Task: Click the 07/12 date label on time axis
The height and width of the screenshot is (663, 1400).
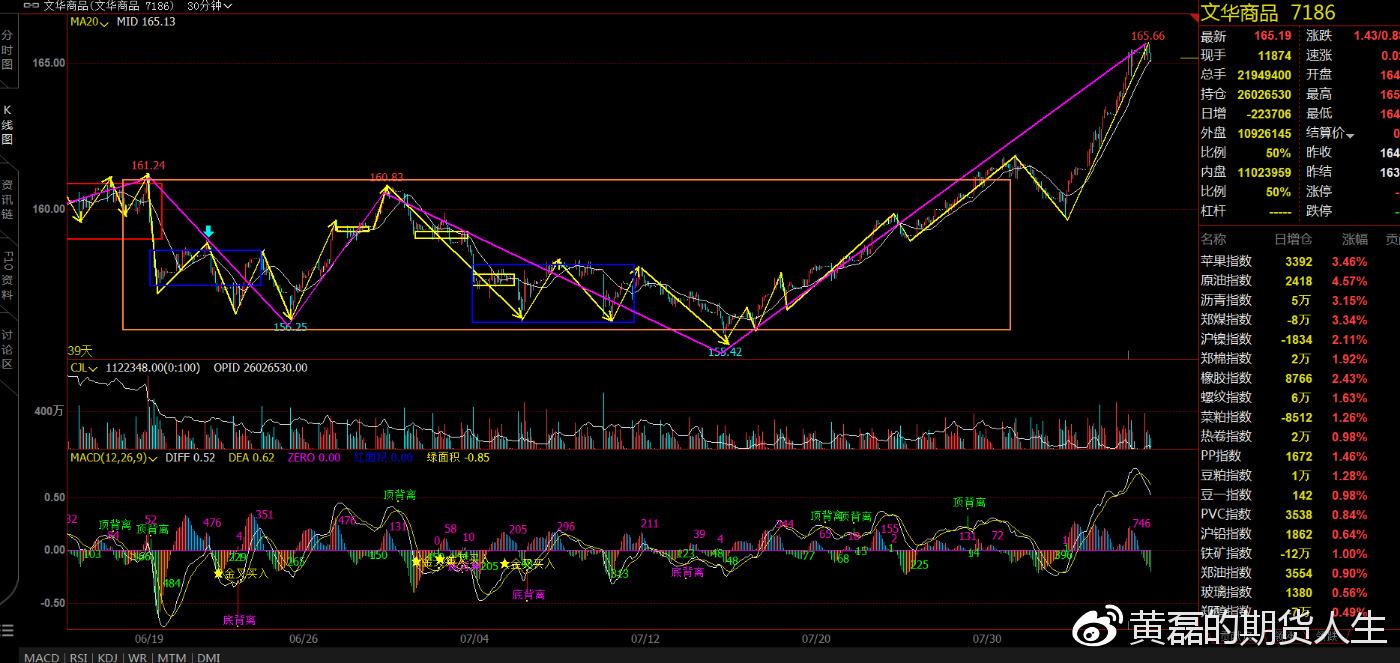Action: pos(646,638)
